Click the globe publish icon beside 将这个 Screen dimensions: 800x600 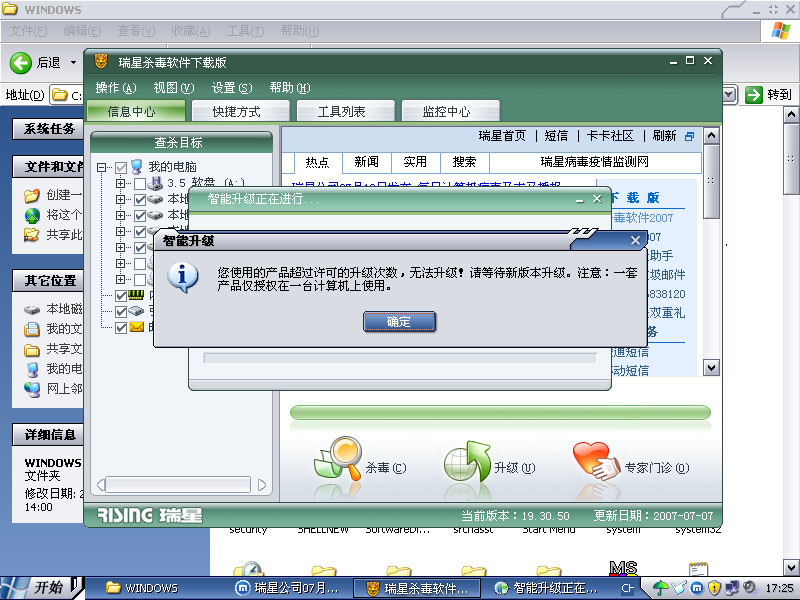coord(32,215)
